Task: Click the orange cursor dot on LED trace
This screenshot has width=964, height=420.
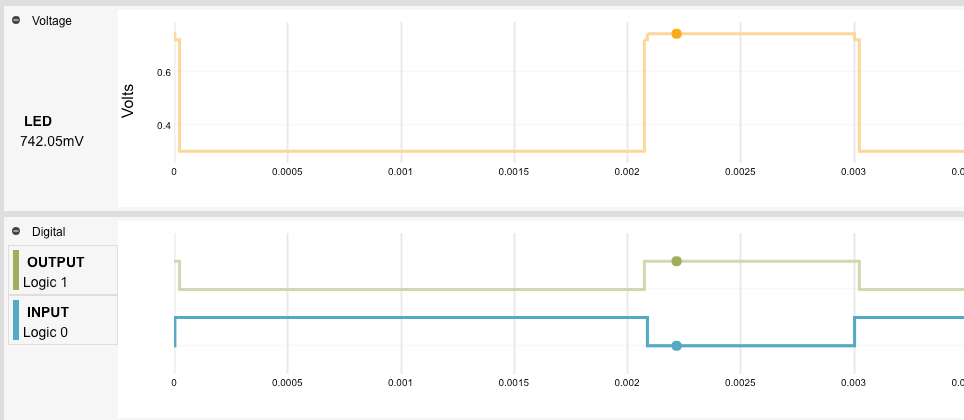Action: pos(676,34)
